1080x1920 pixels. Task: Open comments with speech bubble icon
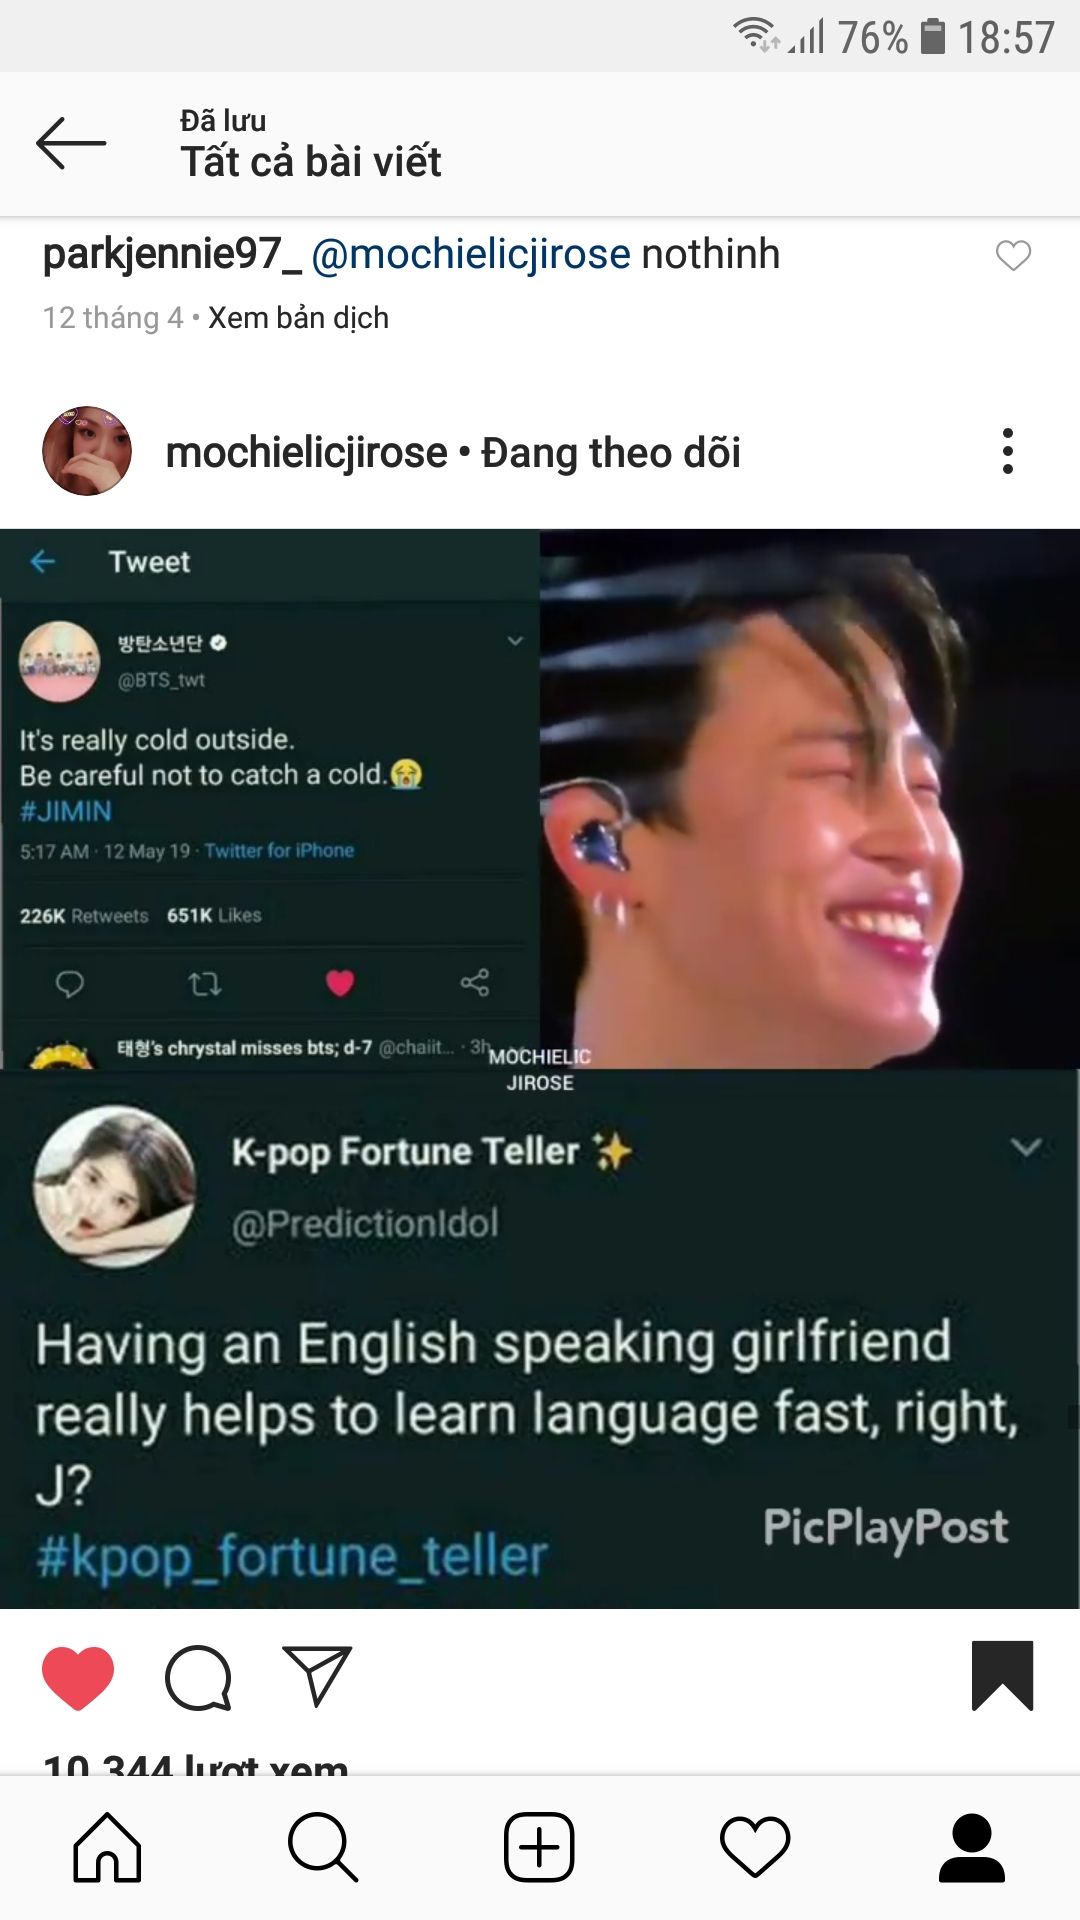[x=198, y=1677]
